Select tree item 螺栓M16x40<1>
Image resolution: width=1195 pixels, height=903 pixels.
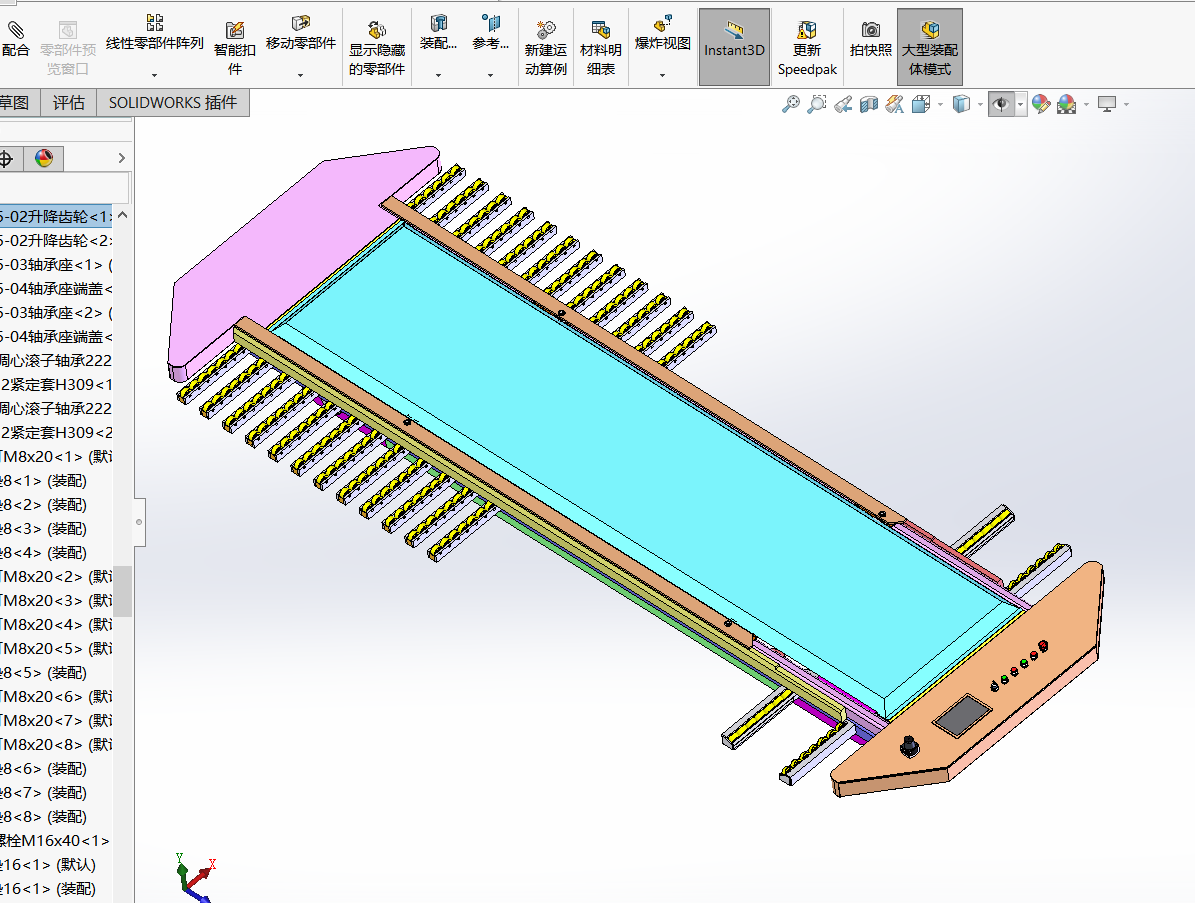coord(55,841)
